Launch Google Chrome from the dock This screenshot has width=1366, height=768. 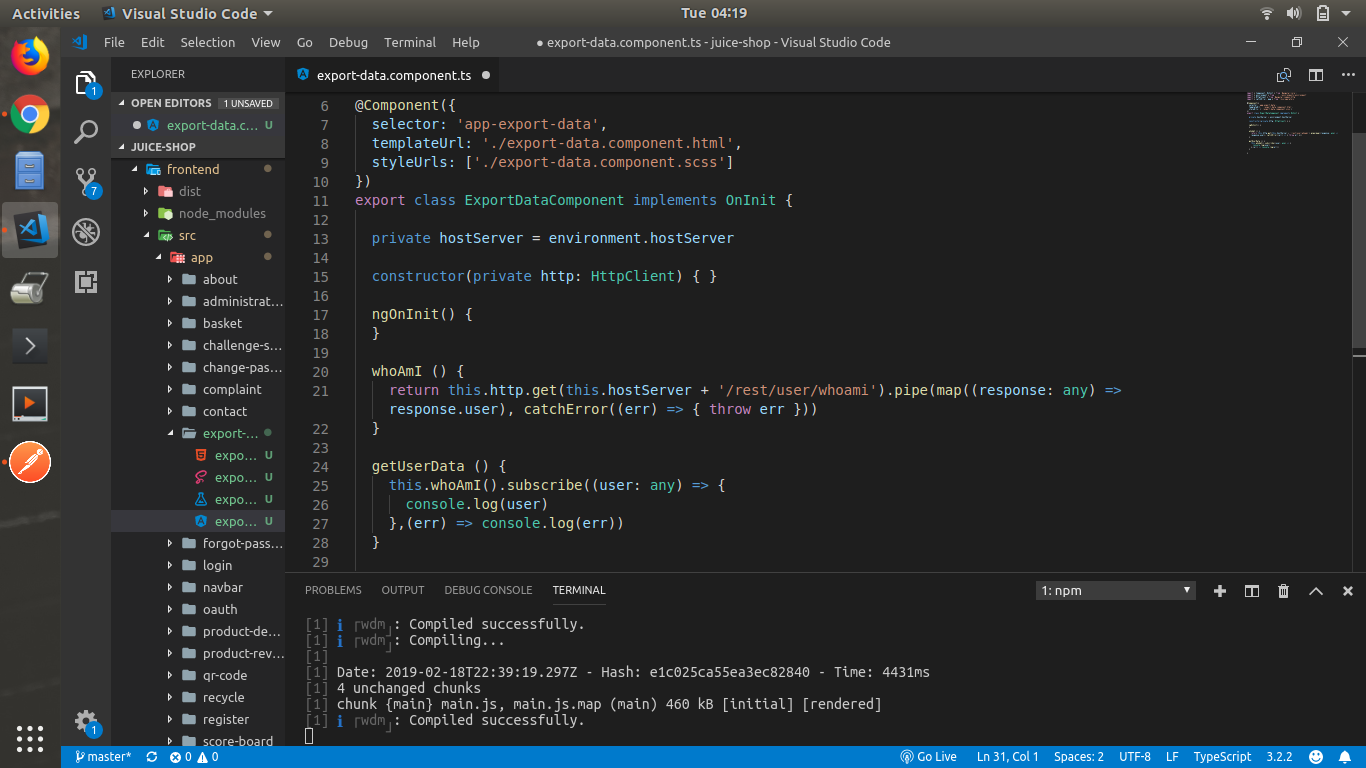(x=30, y=115)
